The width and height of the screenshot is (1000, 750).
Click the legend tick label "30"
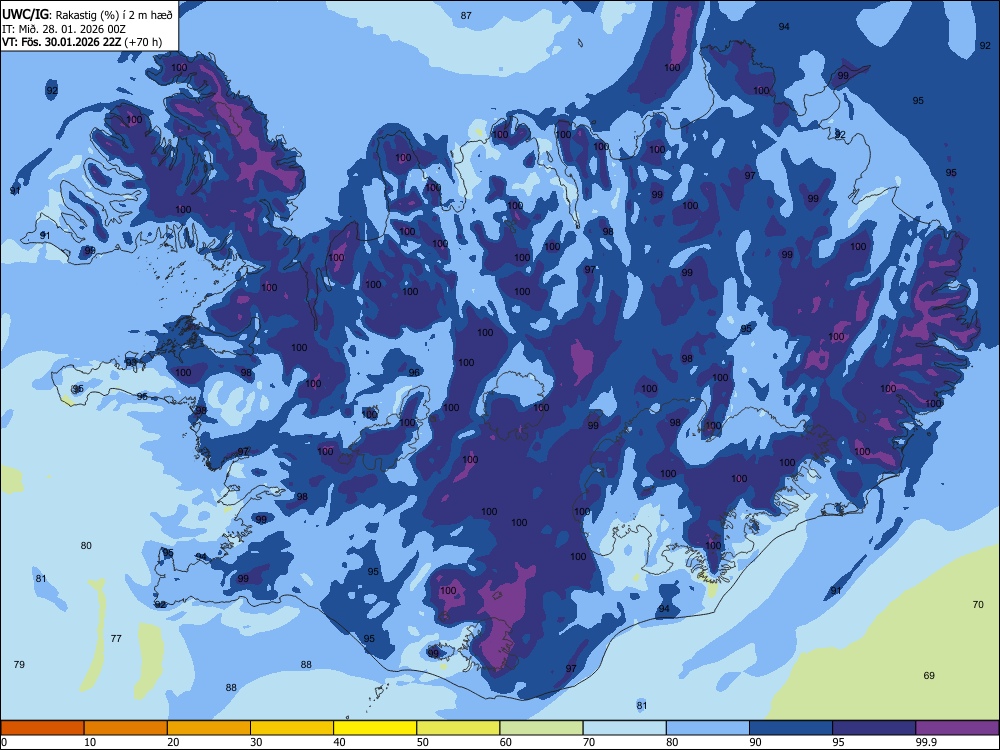[256, 742]
